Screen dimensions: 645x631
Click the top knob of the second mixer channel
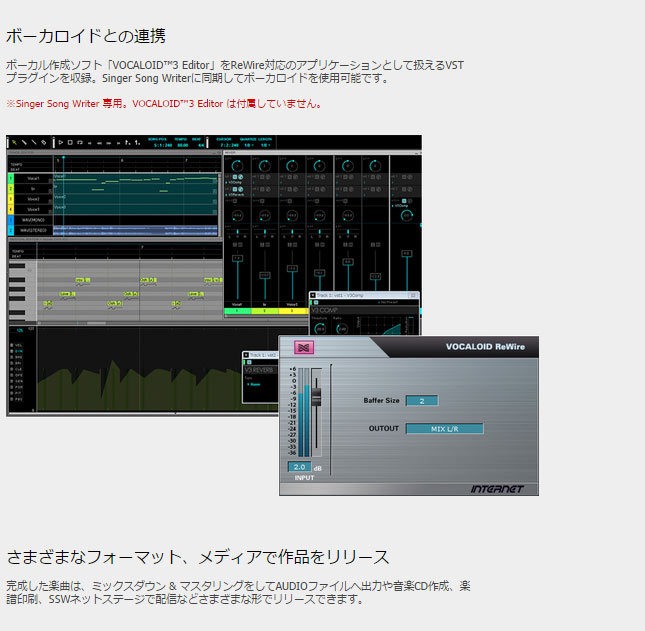264,166
